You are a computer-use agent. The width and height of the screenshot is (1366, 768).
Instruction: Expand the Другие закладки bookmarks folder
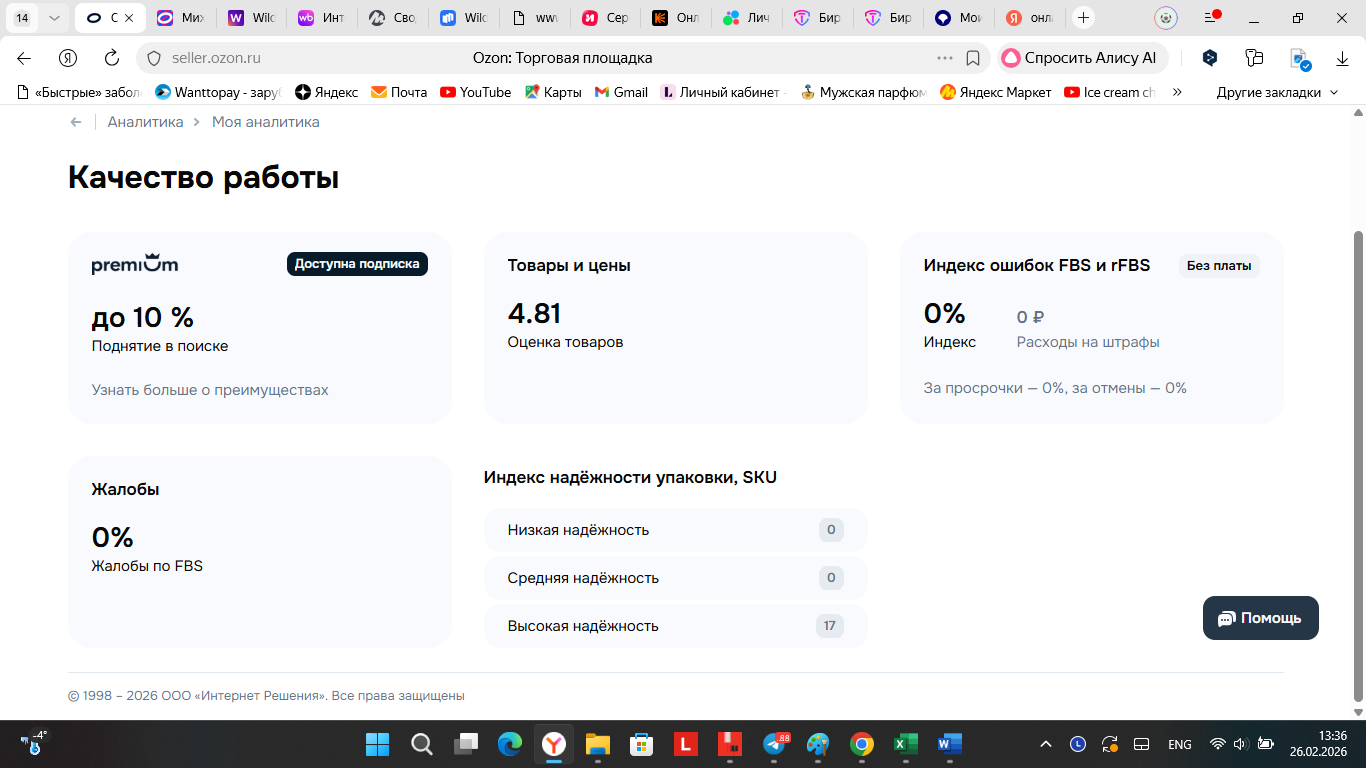pyautogui.click(x=1277, y=92)
